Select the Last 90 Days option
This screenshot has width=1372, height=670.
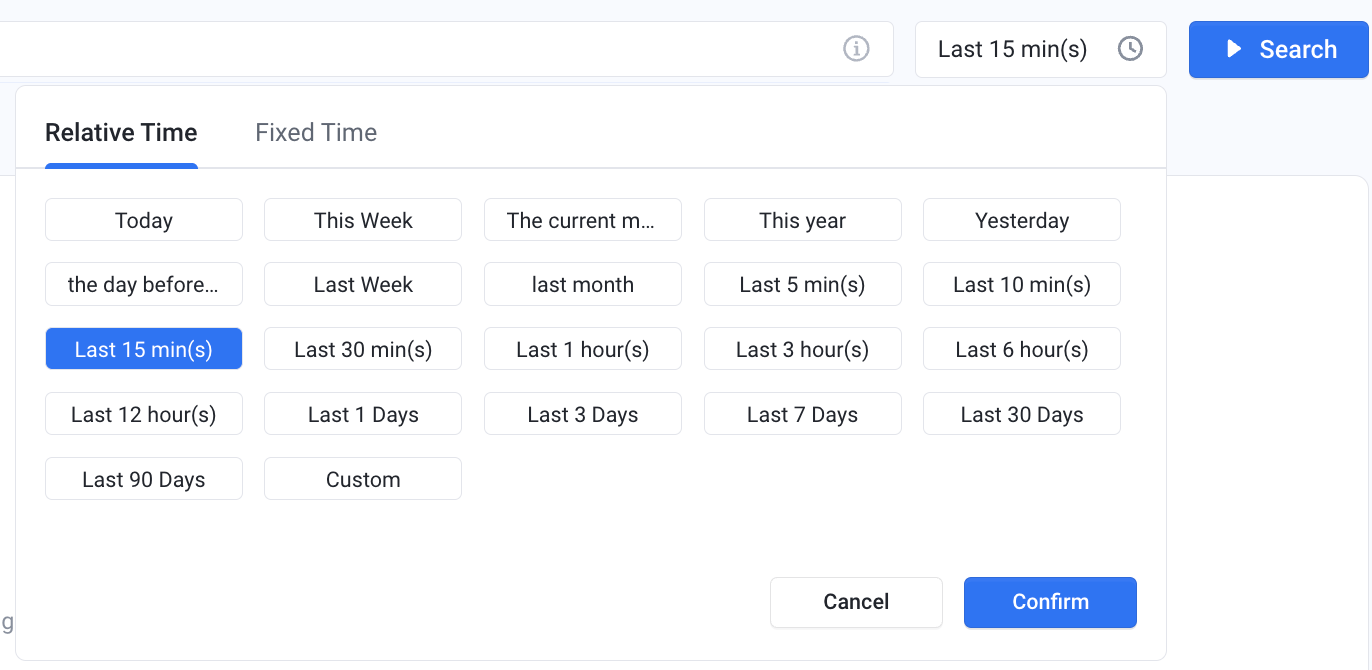tap(144, 479)
